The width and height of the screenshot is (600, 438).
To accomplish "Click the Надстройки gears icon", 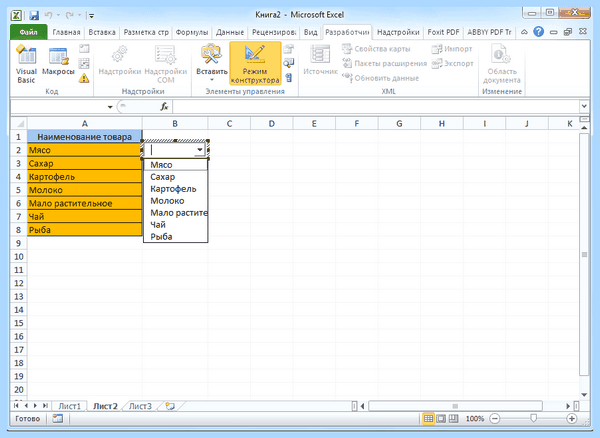I will pyautogui.click(x=119, y=60).
